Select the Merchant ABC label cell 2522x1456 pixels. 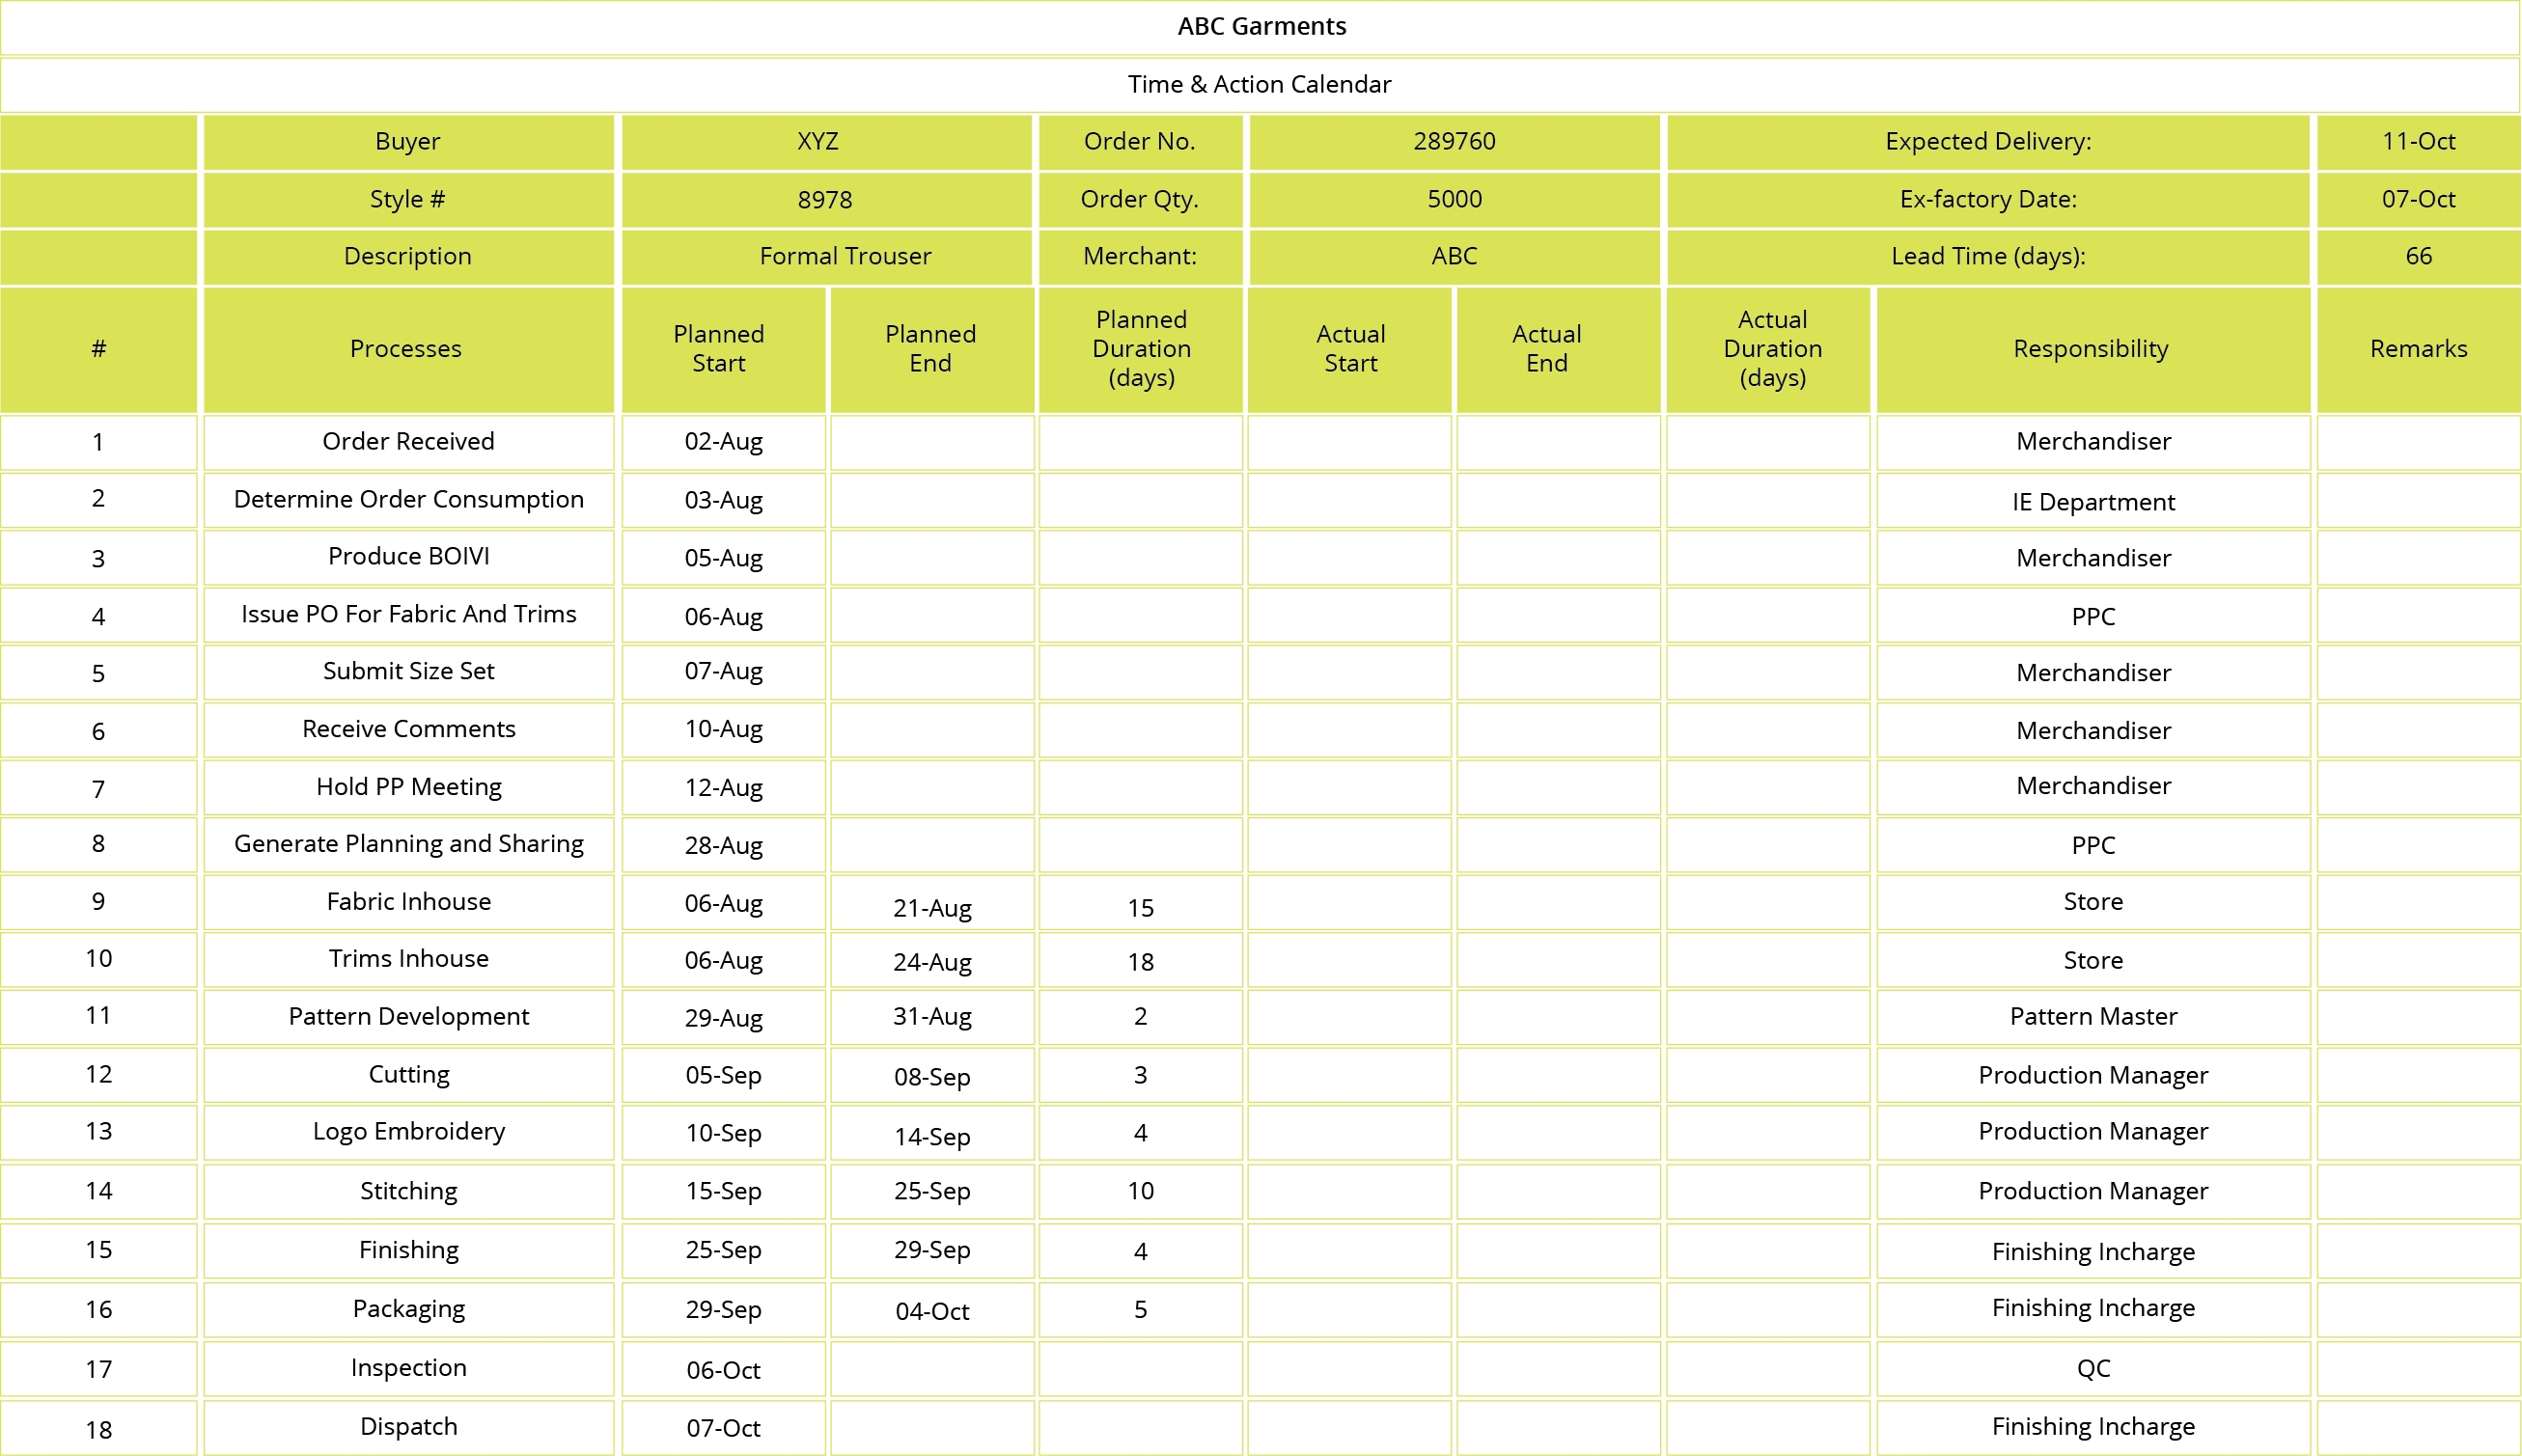(1453, 257)
